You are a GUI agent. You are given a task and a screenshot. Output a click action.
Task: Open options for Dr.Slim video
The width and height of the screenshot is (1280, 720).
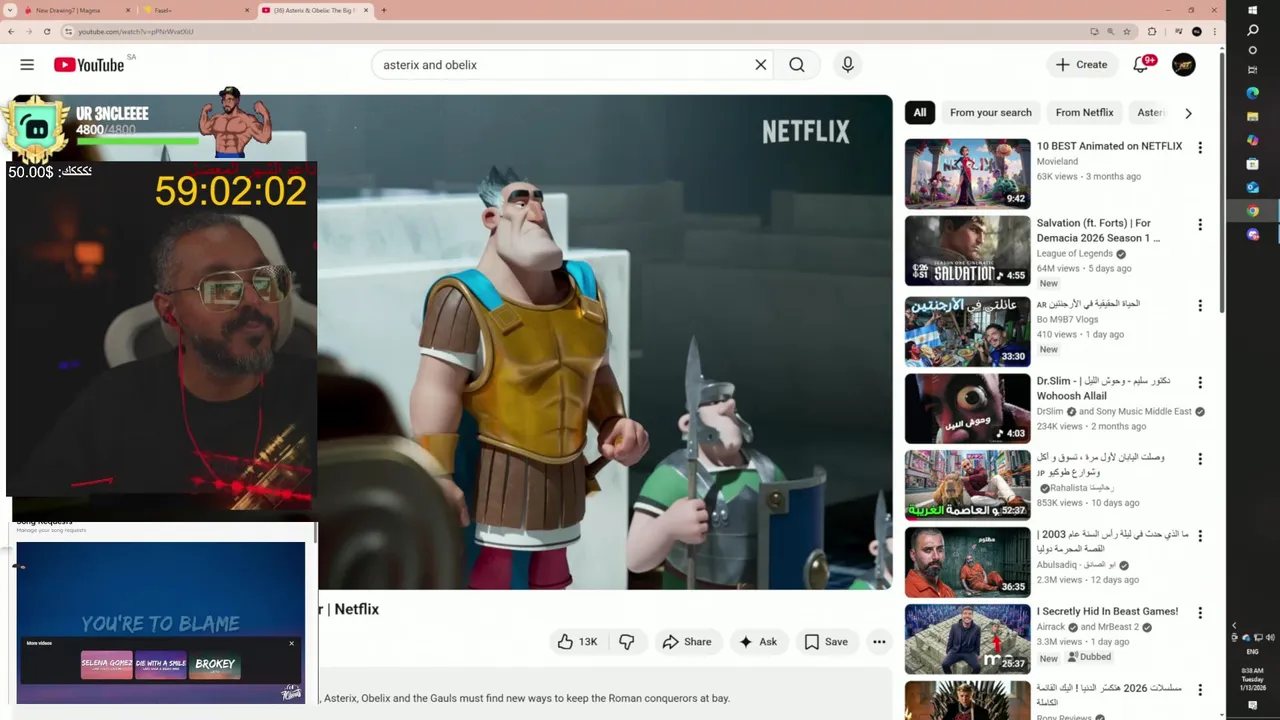(x=1200, y=383)
